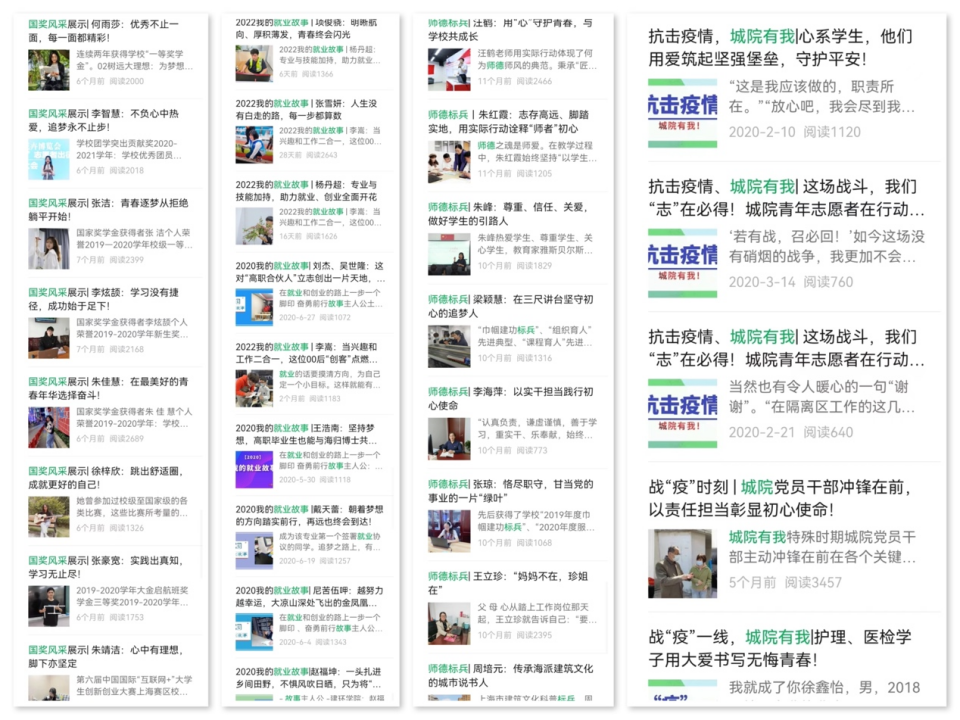Tap the 抗击疫情 thumbnail dated 2020-3-14
The image size is (960, 720).
click(x=683, y=263)
